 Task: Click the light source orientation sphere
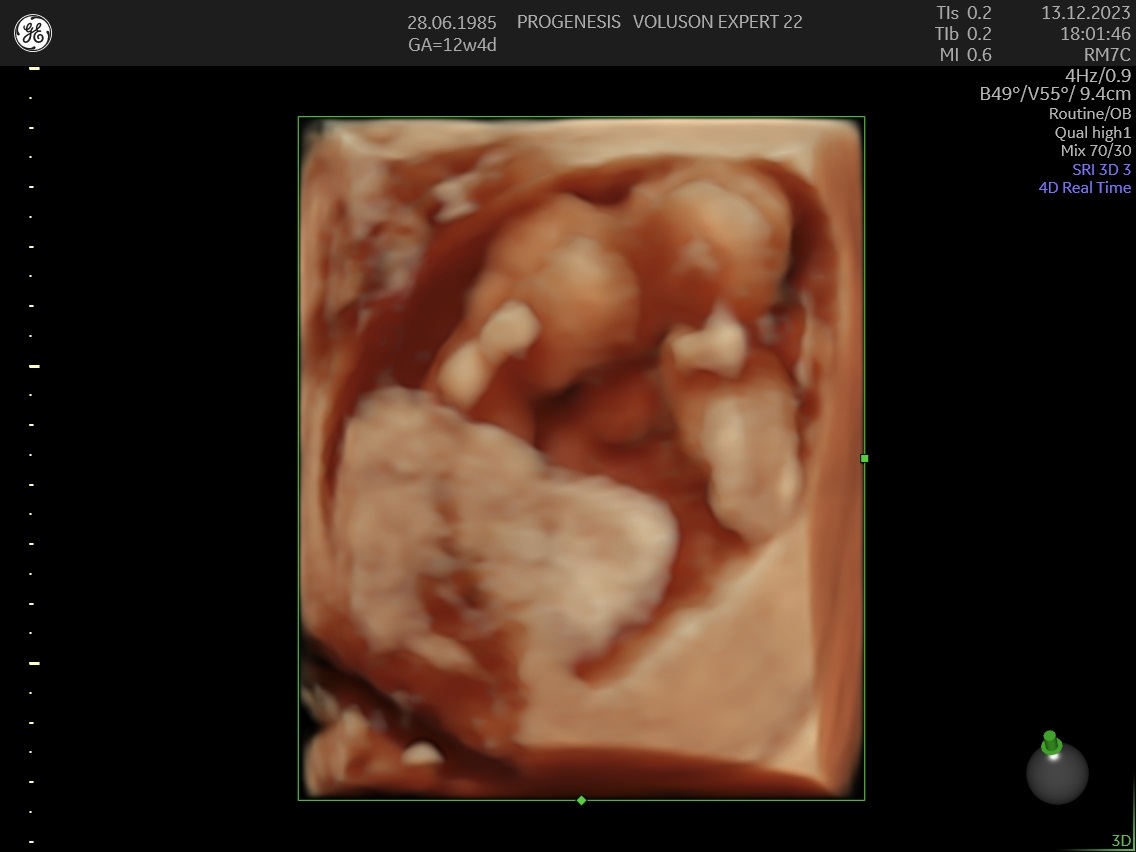(x=1057, y=774)
